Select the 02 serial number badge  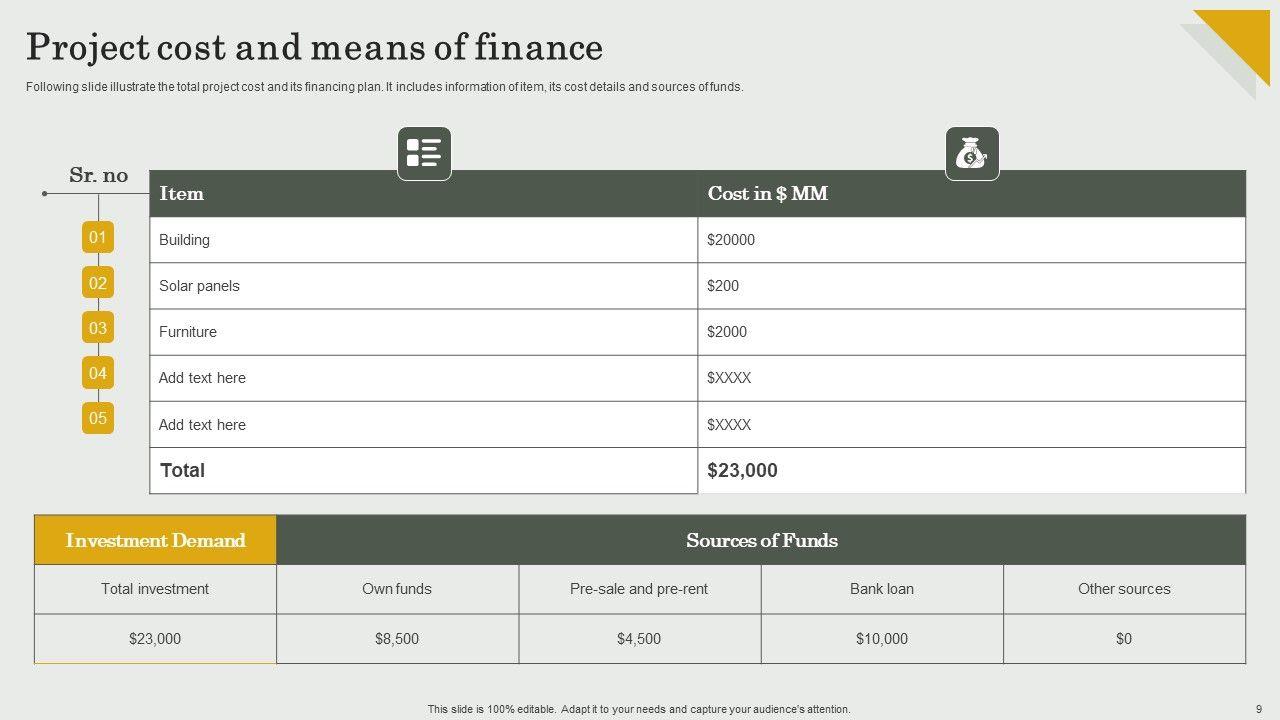98,283
